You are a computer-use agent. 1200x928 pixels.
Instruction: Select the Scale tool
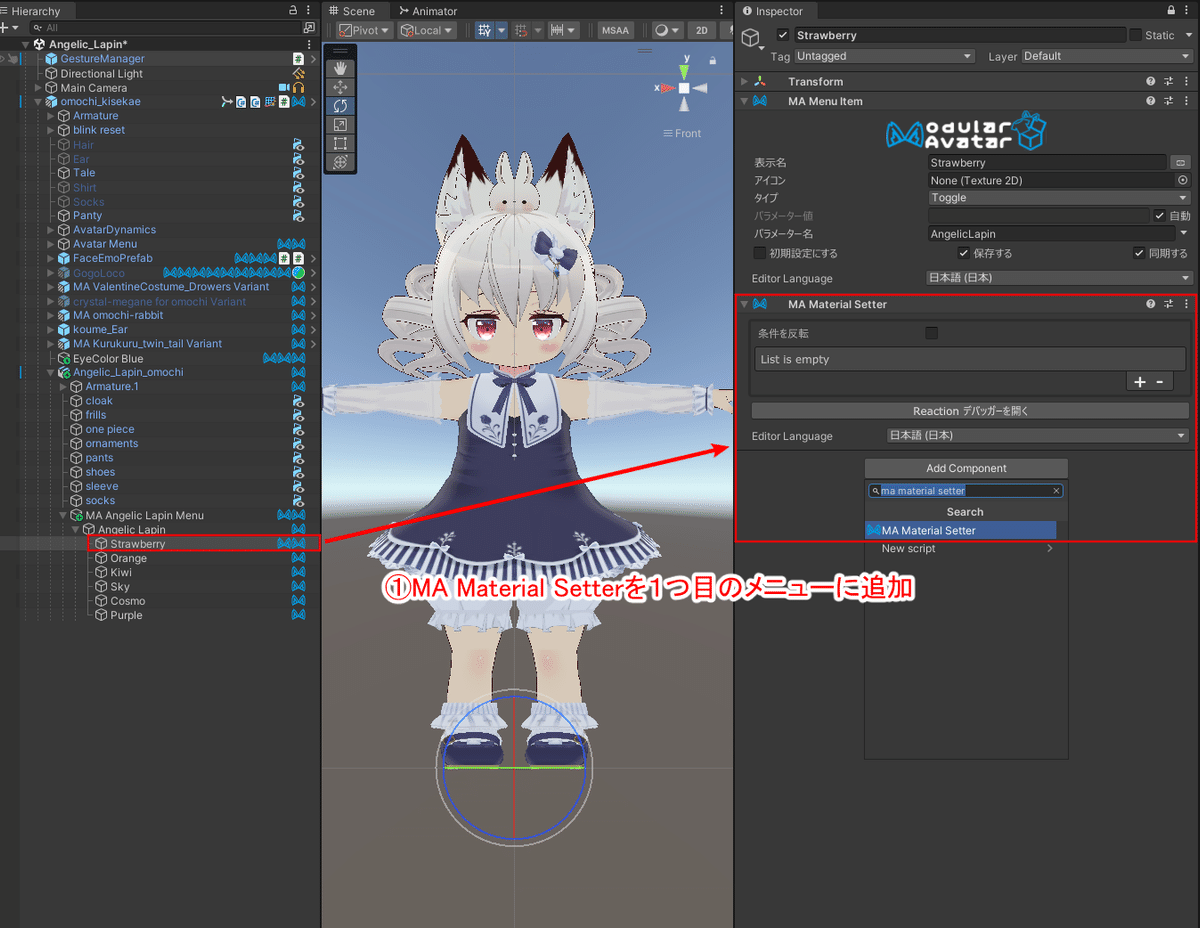(x=340, y=124)
